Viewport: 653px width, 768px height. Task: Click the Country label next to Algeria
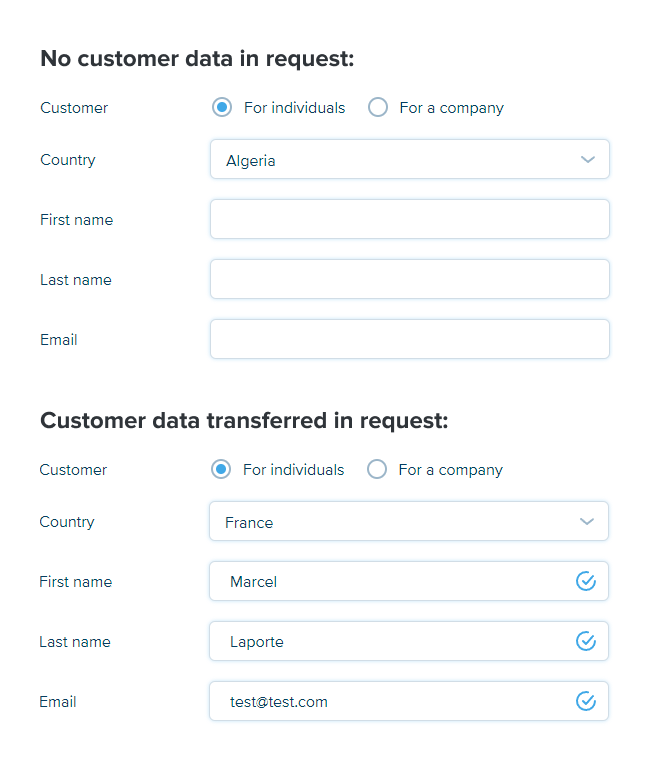pos(68,160)
